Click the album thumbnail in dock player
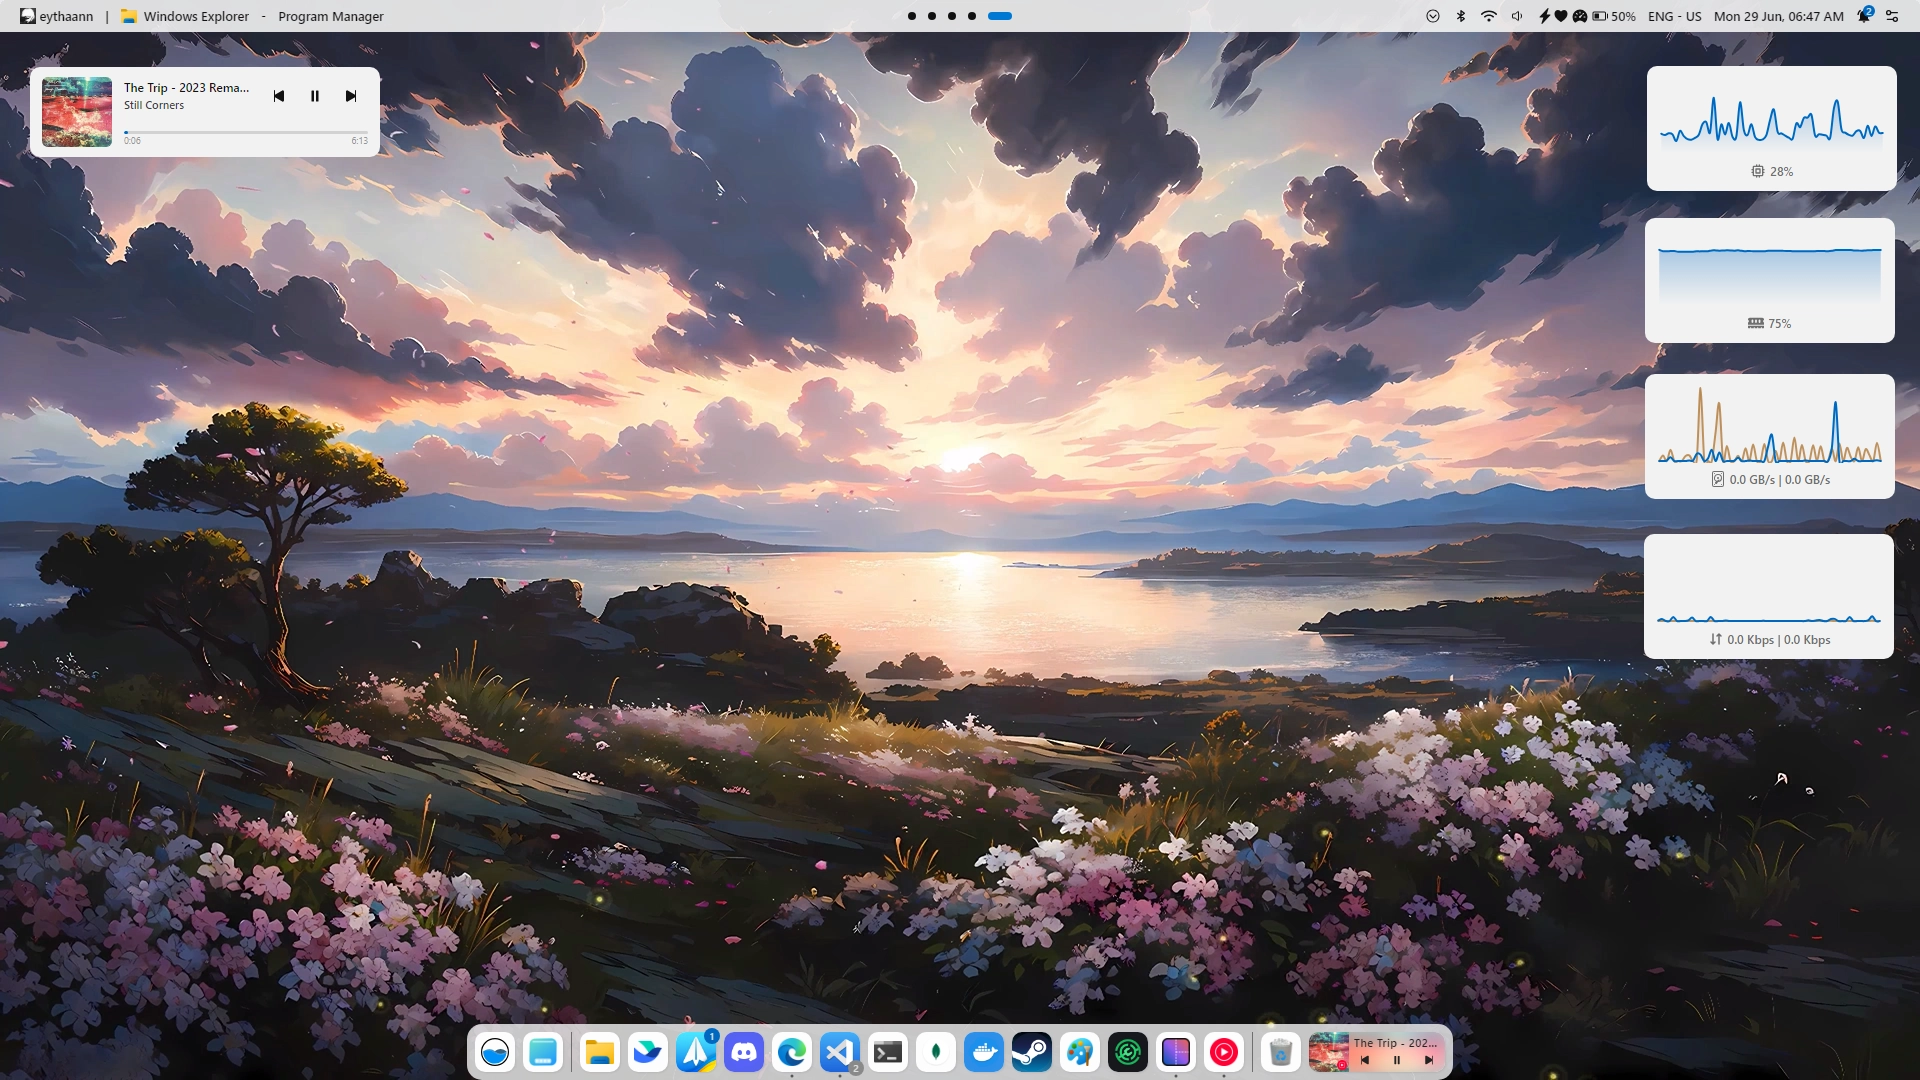The width and height of the screenshot is (1920, 1080). point(1329,1052)
